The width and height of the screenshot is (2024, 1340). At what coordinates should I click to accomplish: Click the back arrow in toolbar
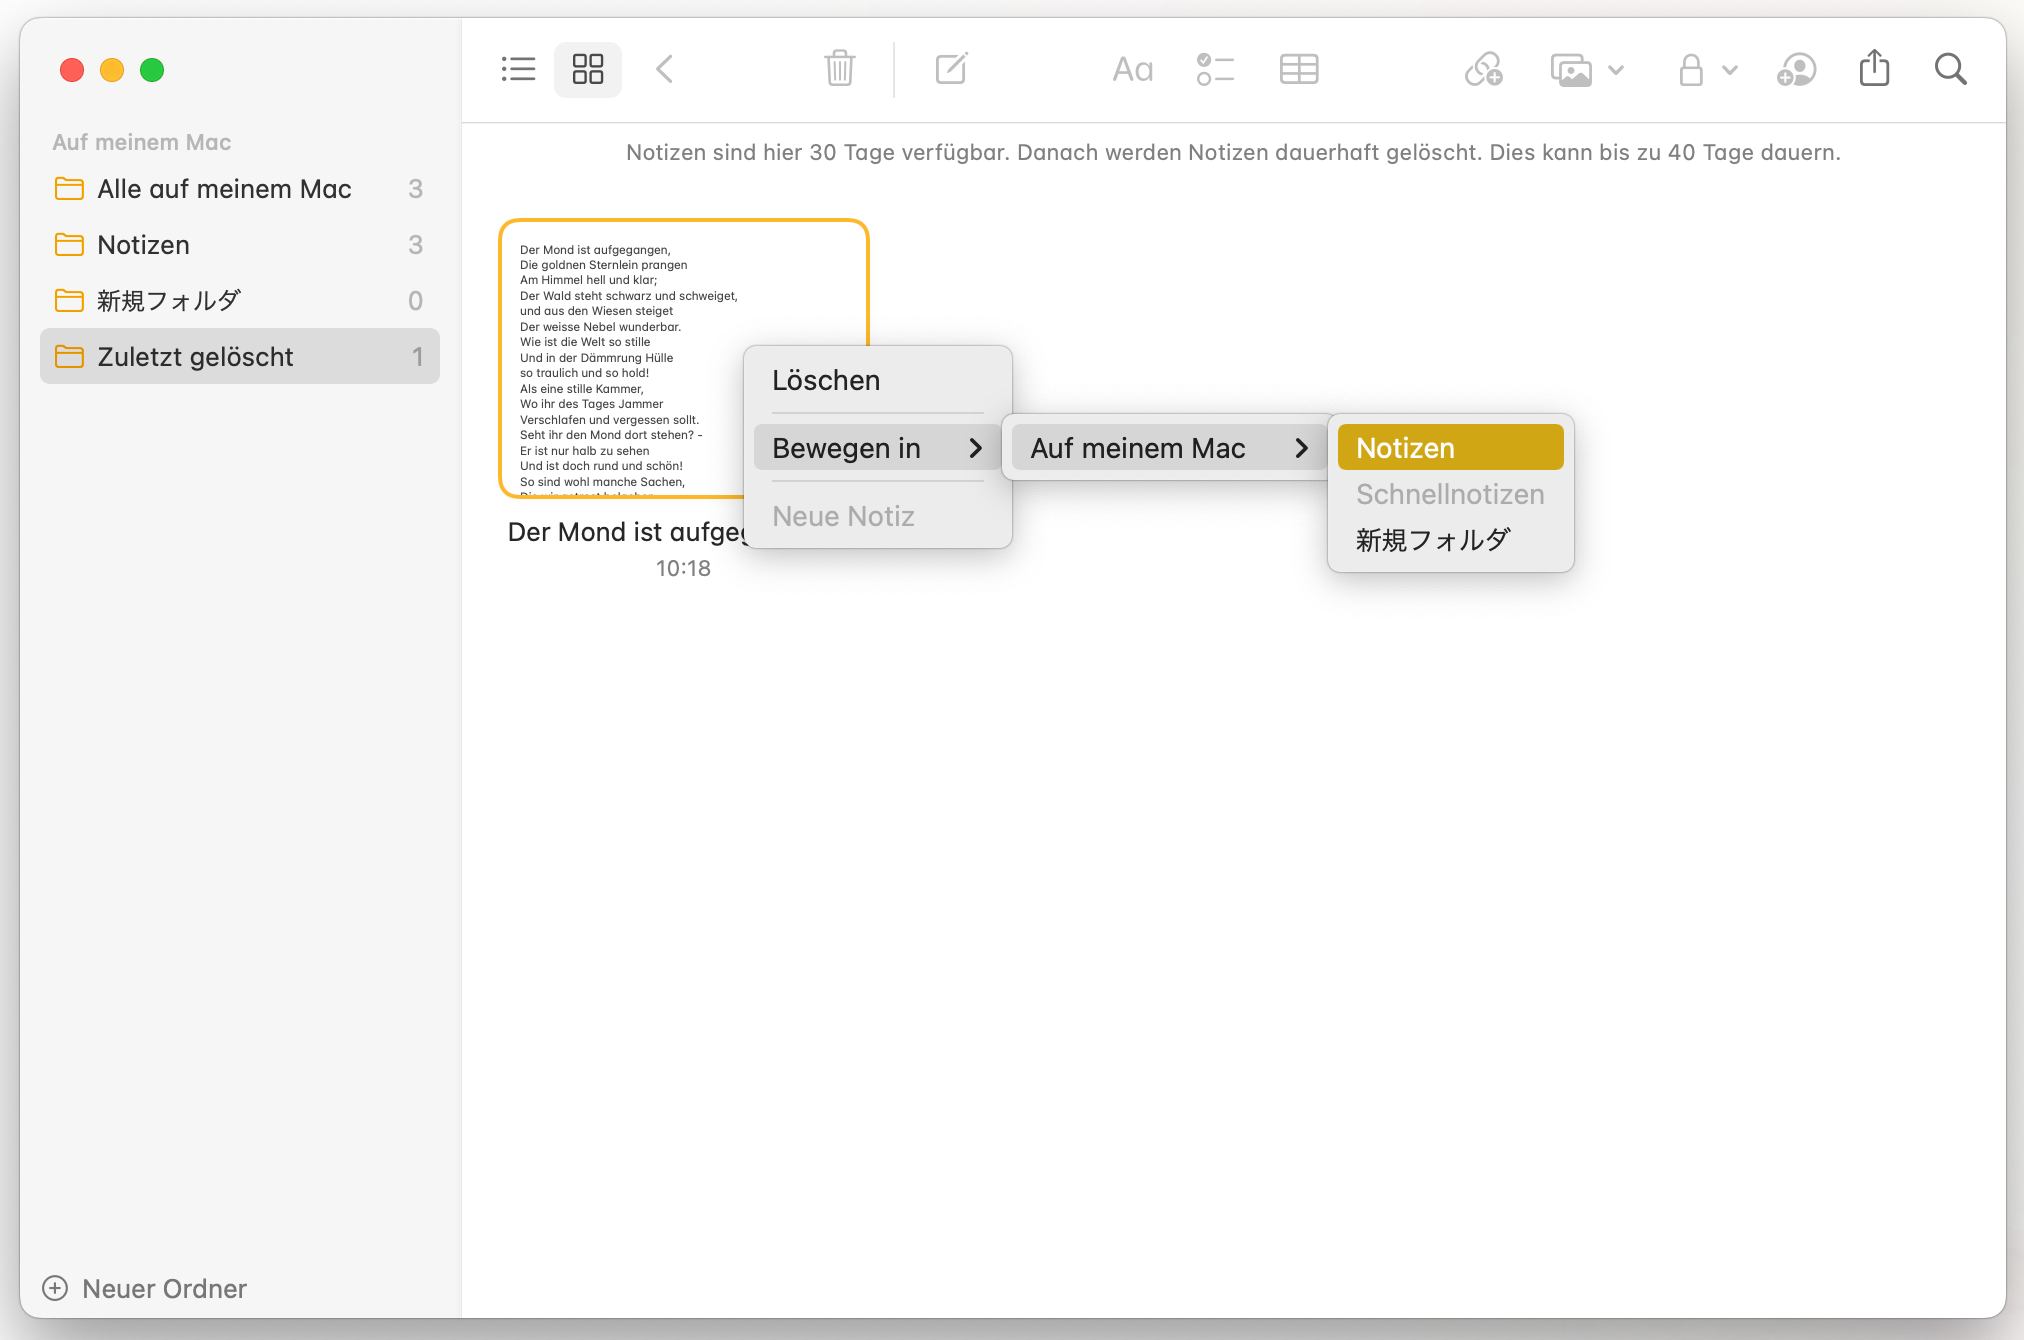click(x=665, y=69)
